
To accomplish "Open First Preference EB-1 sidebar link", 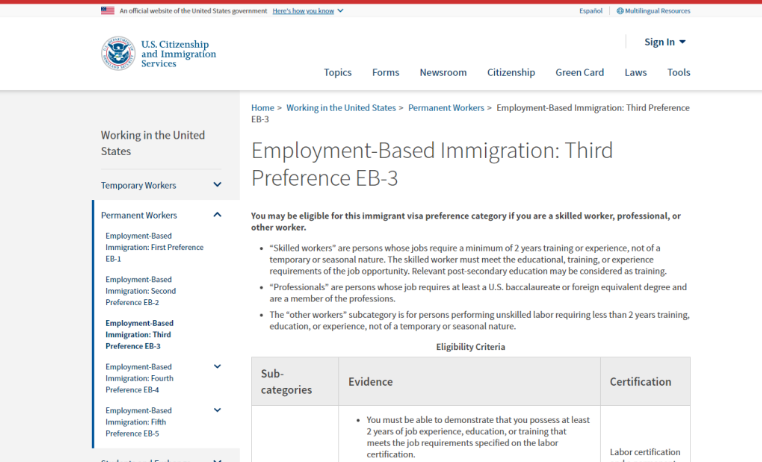I will point(154,247).
